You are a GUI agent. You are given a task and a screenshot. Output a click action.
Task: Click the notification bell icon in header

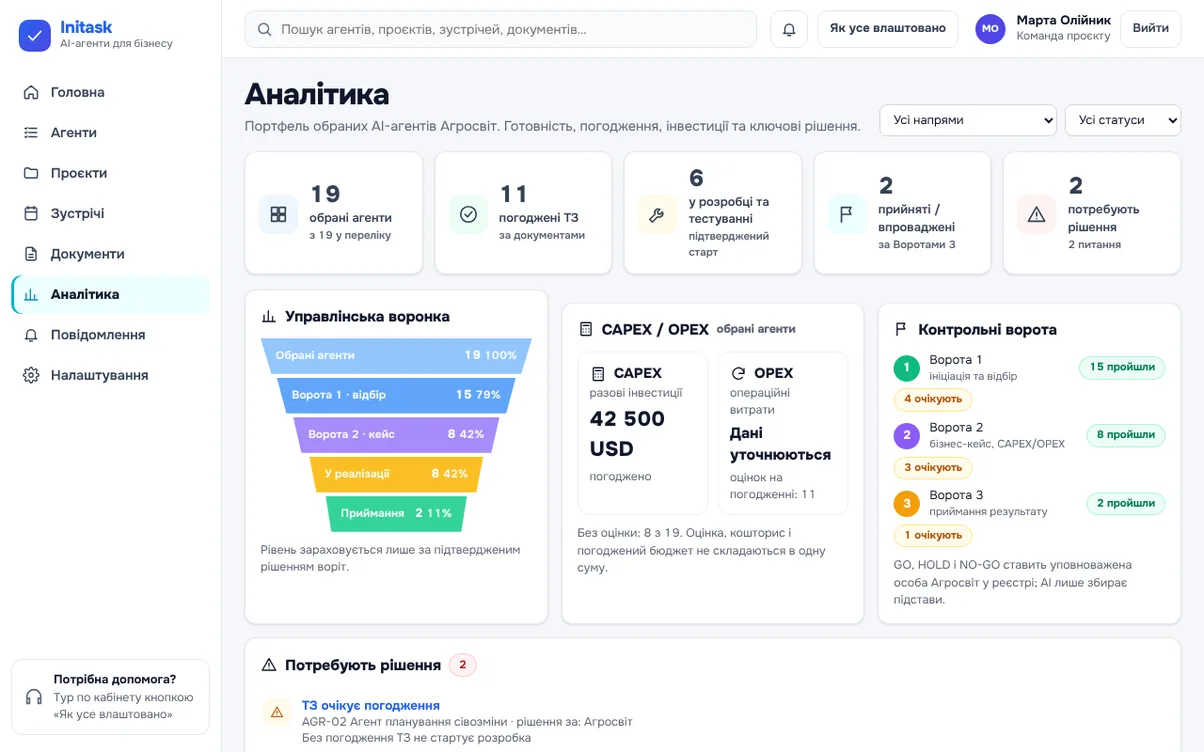tap(789, 29)
